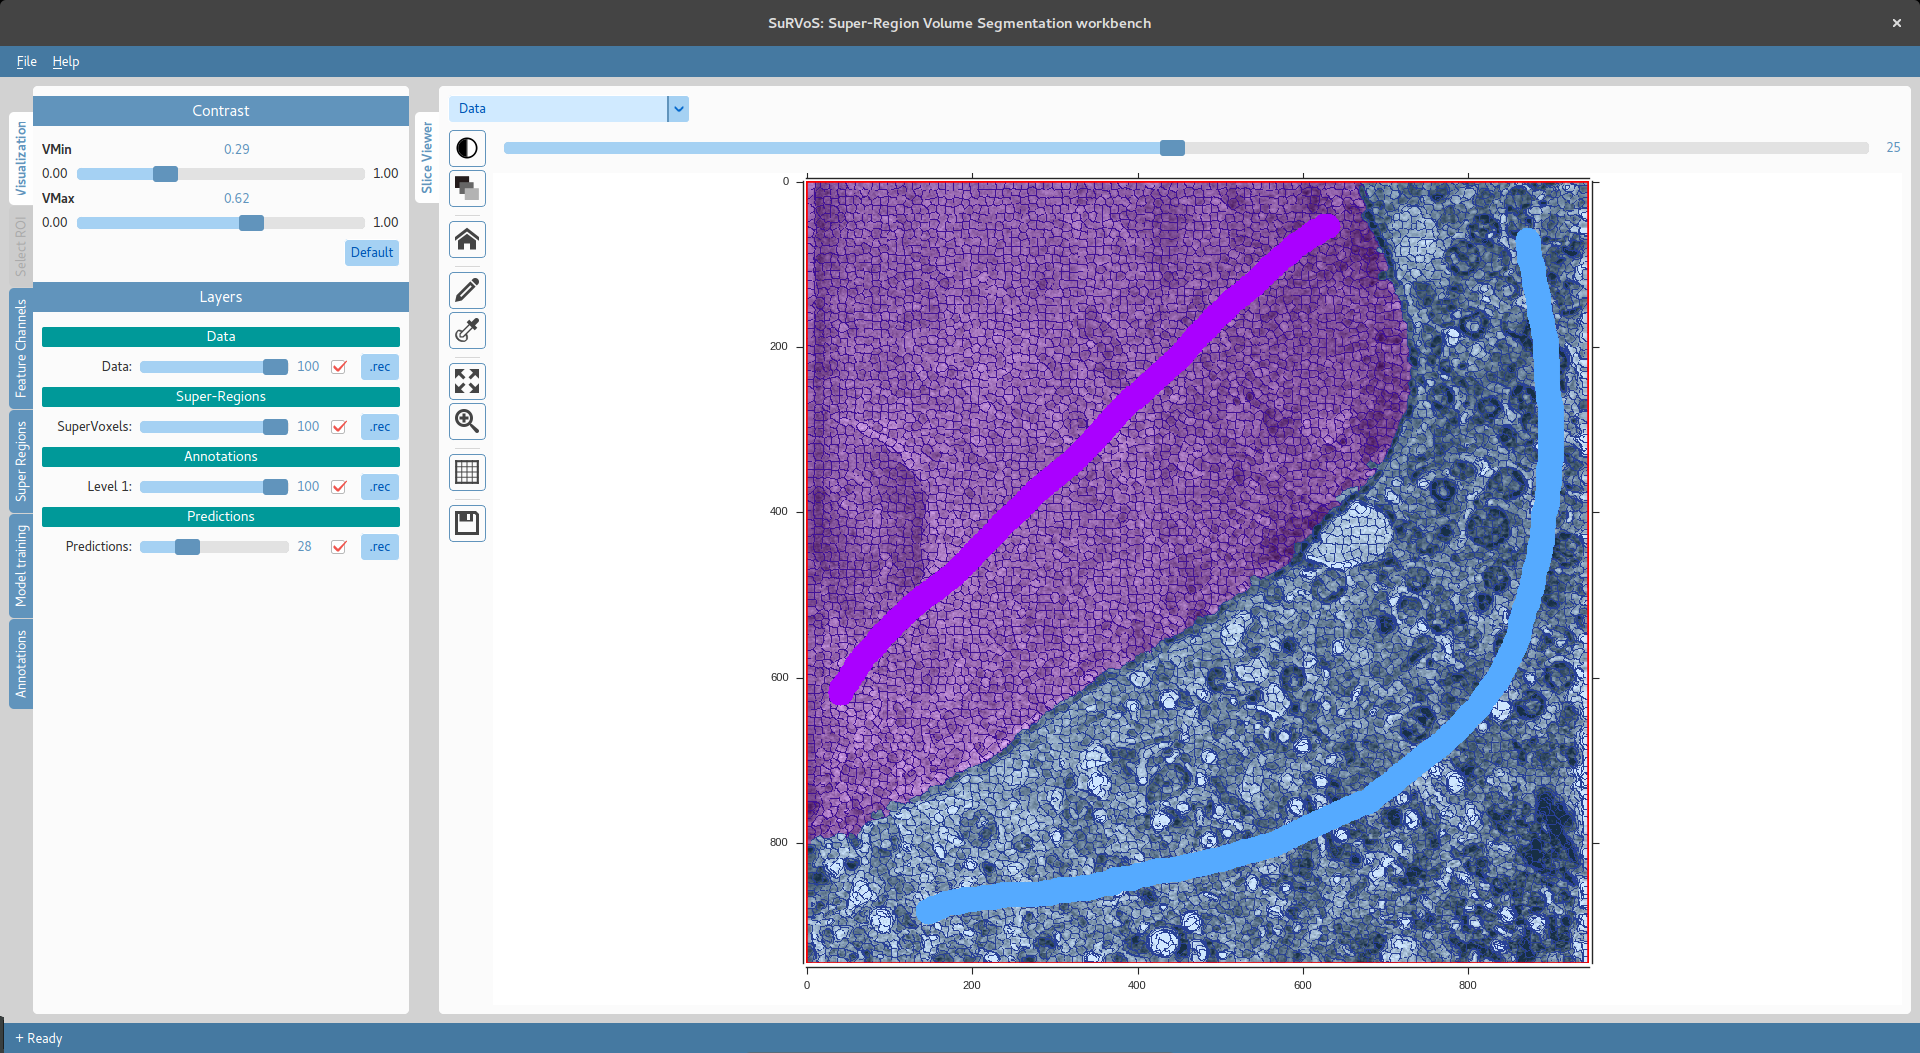Click the overlapping layers icon
This screenshot has width=1920, height=1053.
(467, 188)
